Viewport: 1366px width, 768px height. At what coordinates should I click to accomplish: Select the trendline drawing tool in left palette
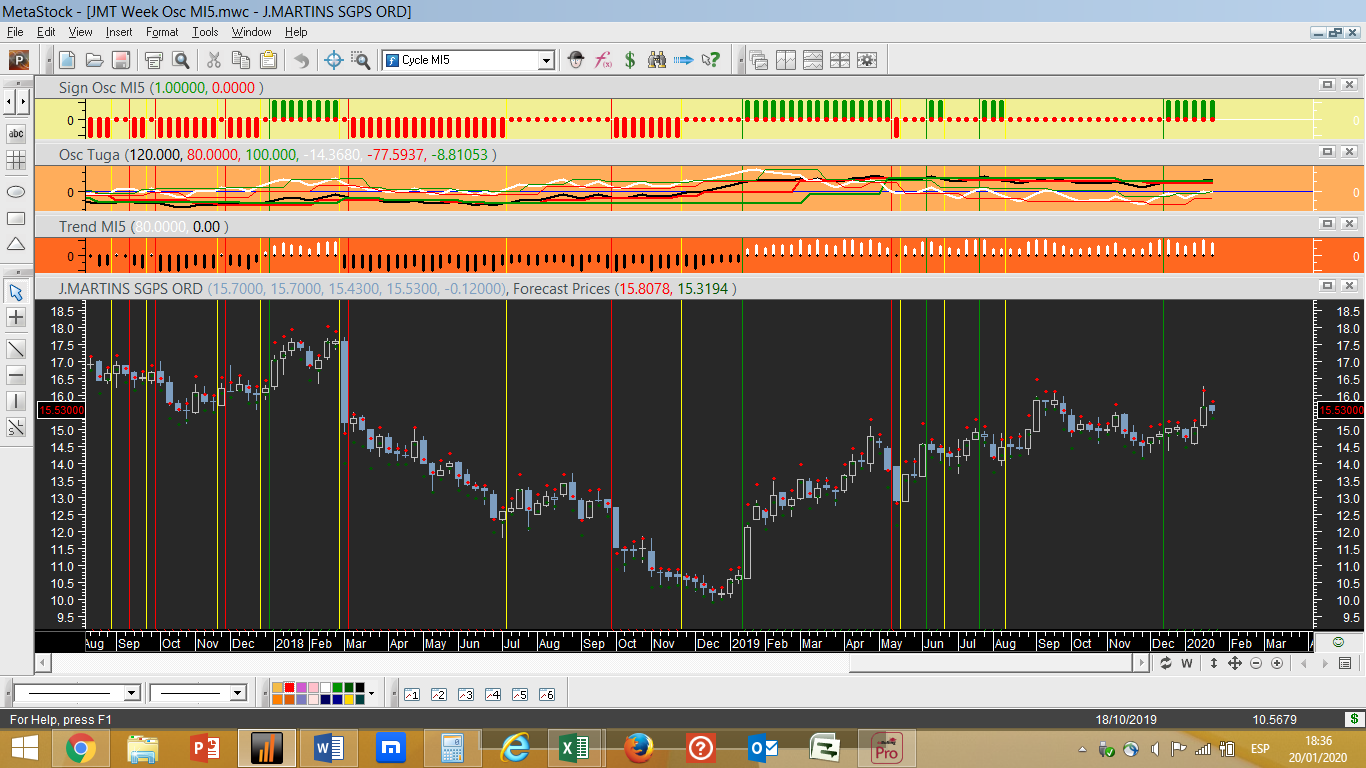16,348
